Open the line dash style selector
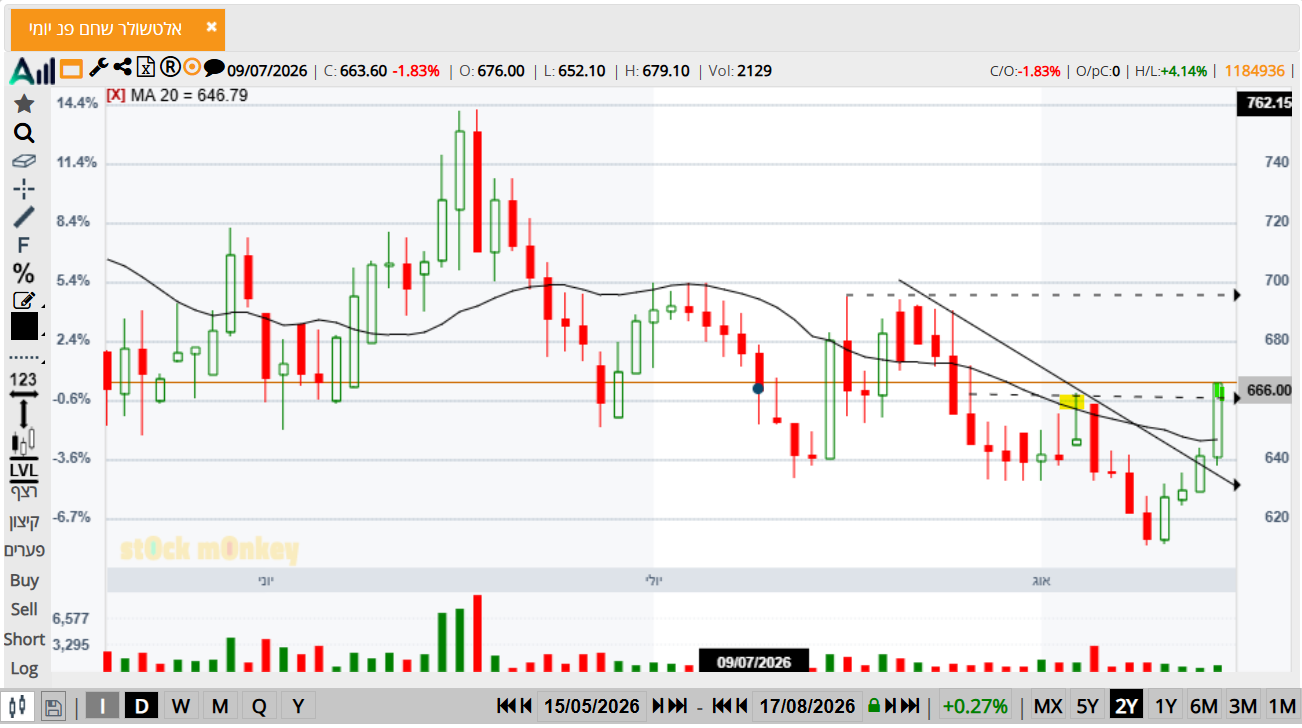 tap(24, 357)
